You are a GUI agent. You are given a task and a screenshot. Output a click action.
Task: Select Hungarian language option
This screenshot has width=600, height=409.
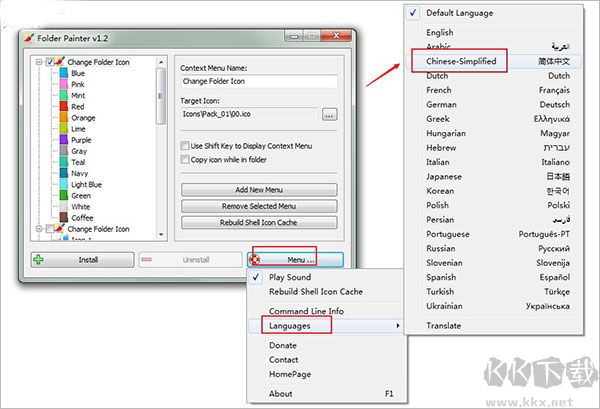pos(494,133)
